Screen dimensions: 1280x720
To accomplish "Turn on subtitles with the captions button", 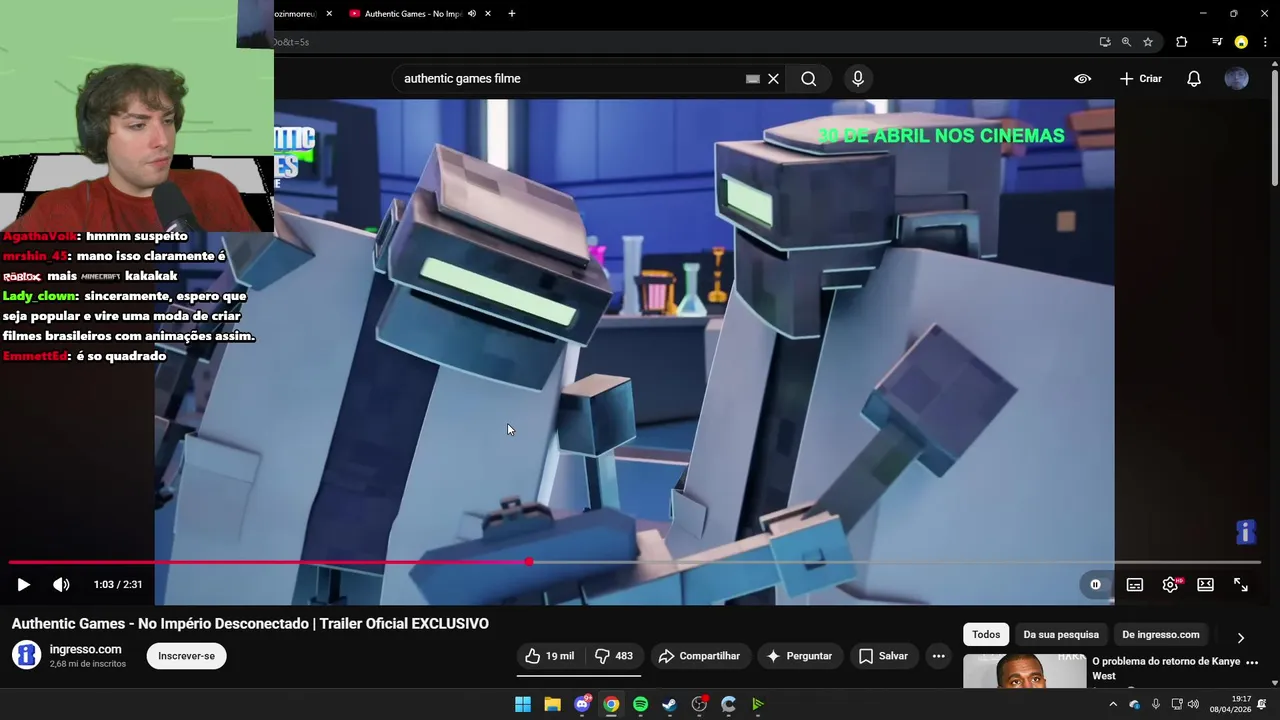I will point(1134,585).
